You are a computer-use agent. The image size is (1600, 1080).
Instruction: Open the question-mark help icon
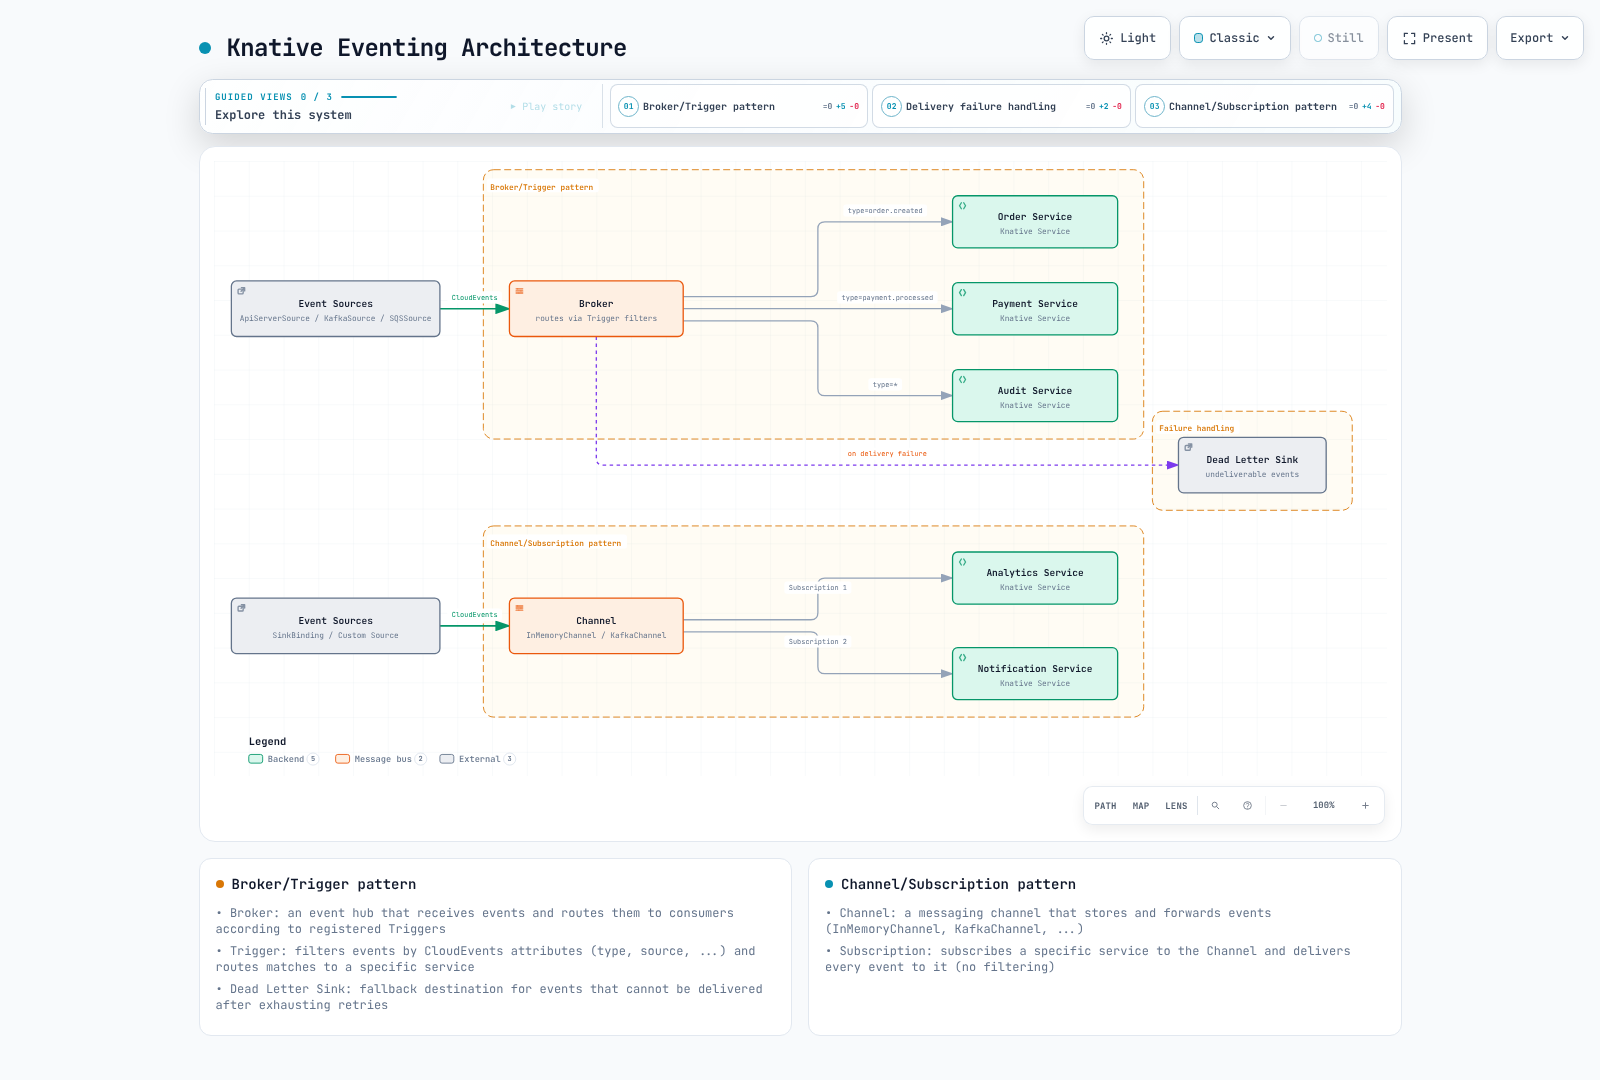pos(1247,806)
